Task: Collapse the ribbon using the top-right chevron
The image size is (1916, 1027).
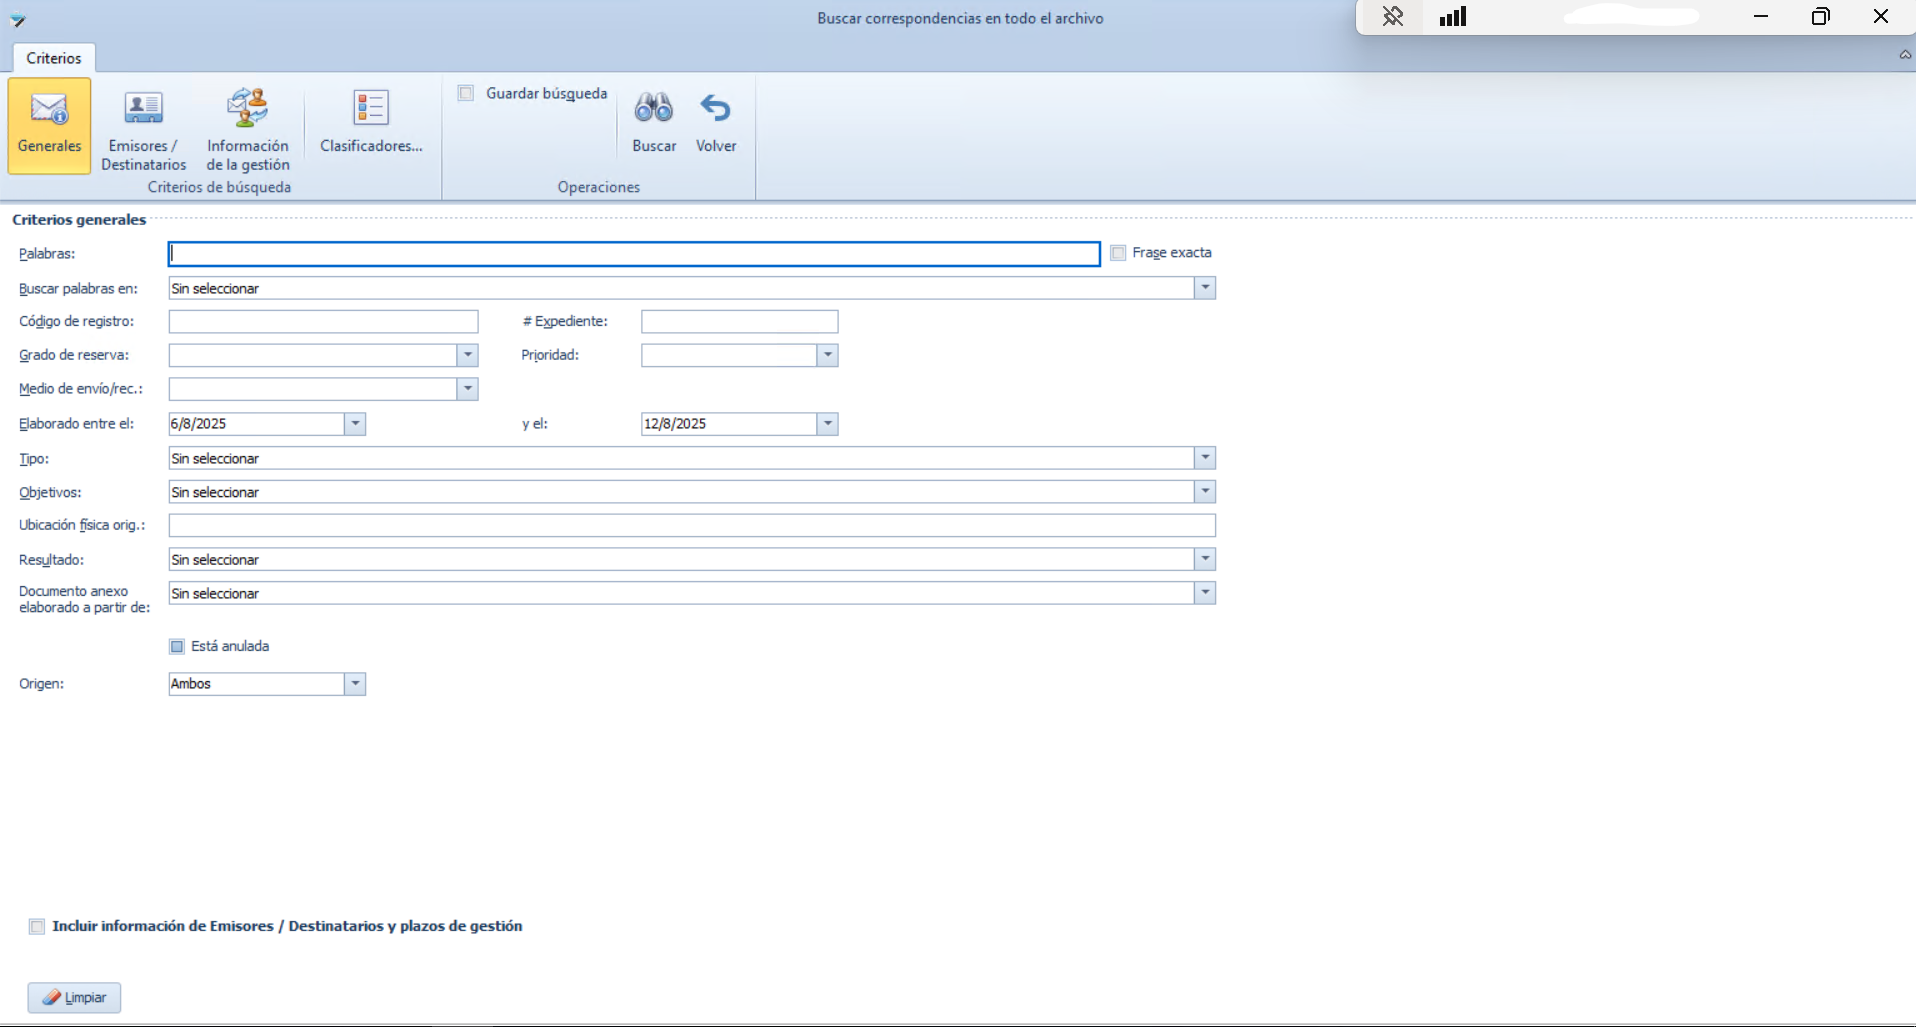Action: [1904, 55]
